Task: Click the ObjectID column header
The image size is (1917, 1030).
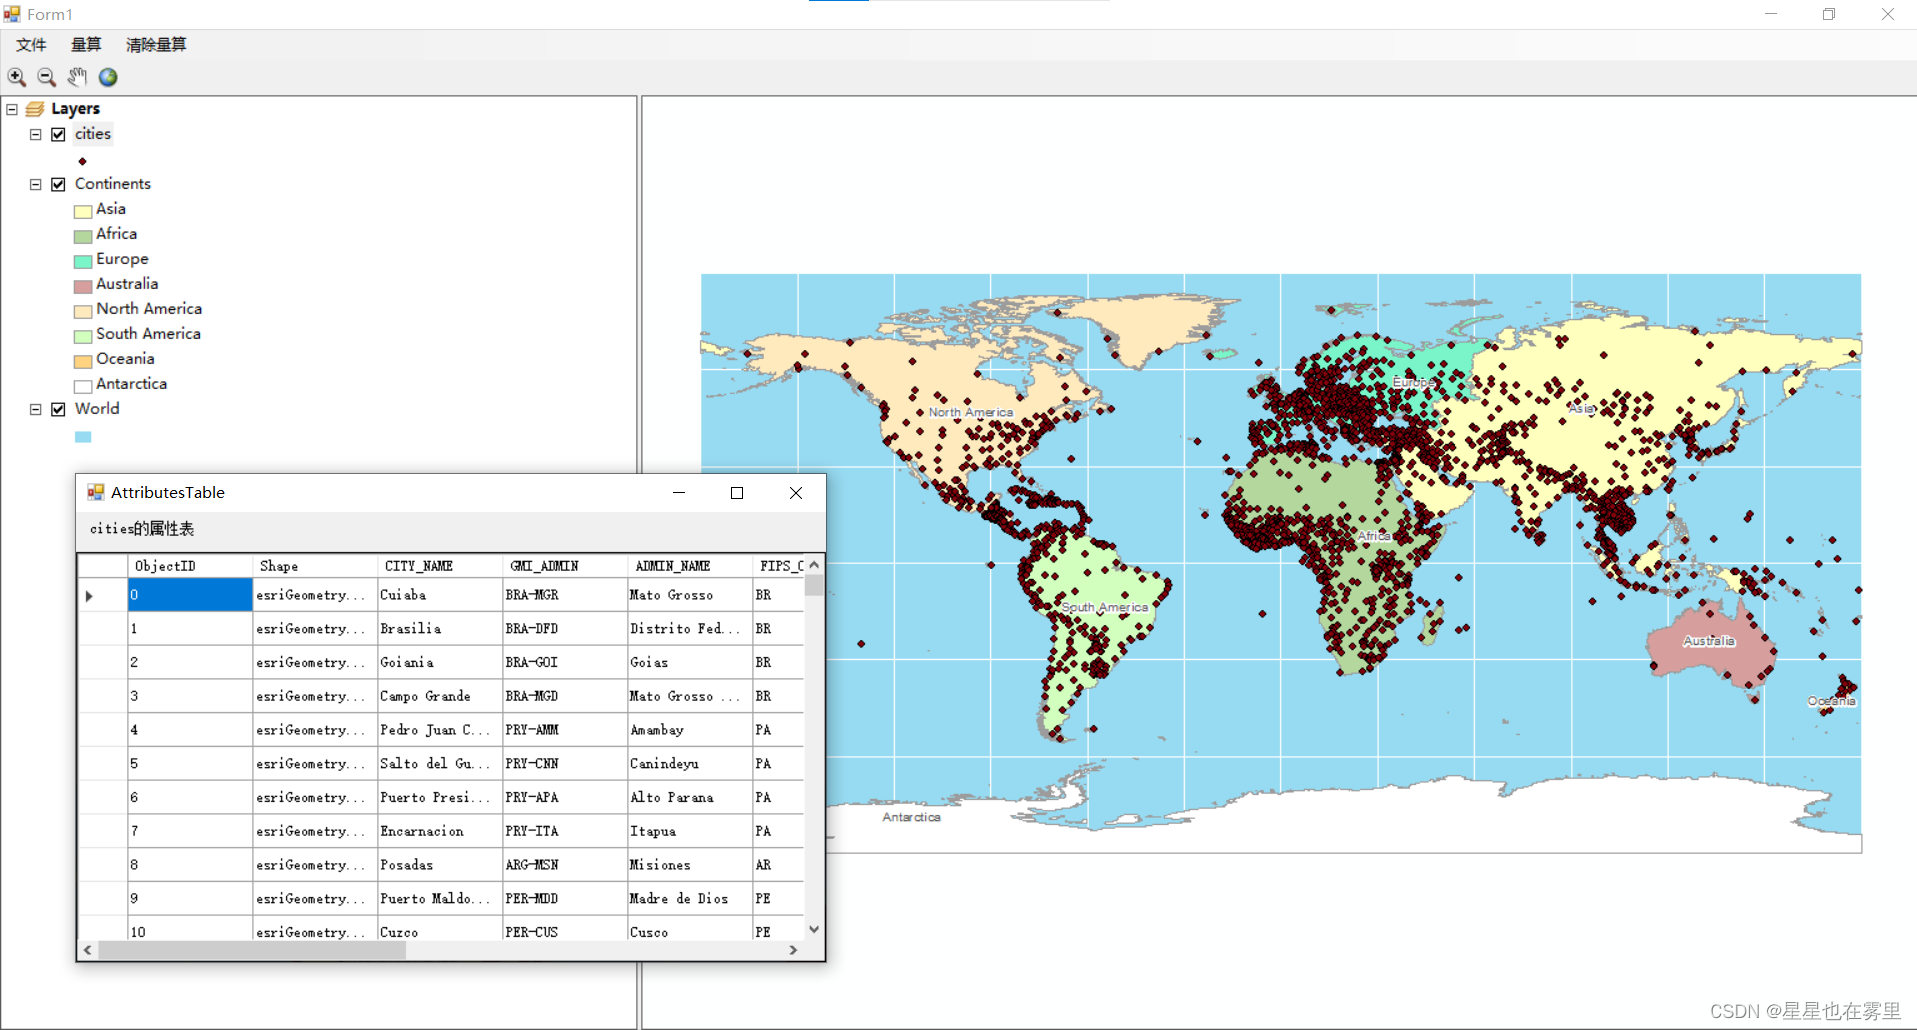Action: (x=190, y=566)
